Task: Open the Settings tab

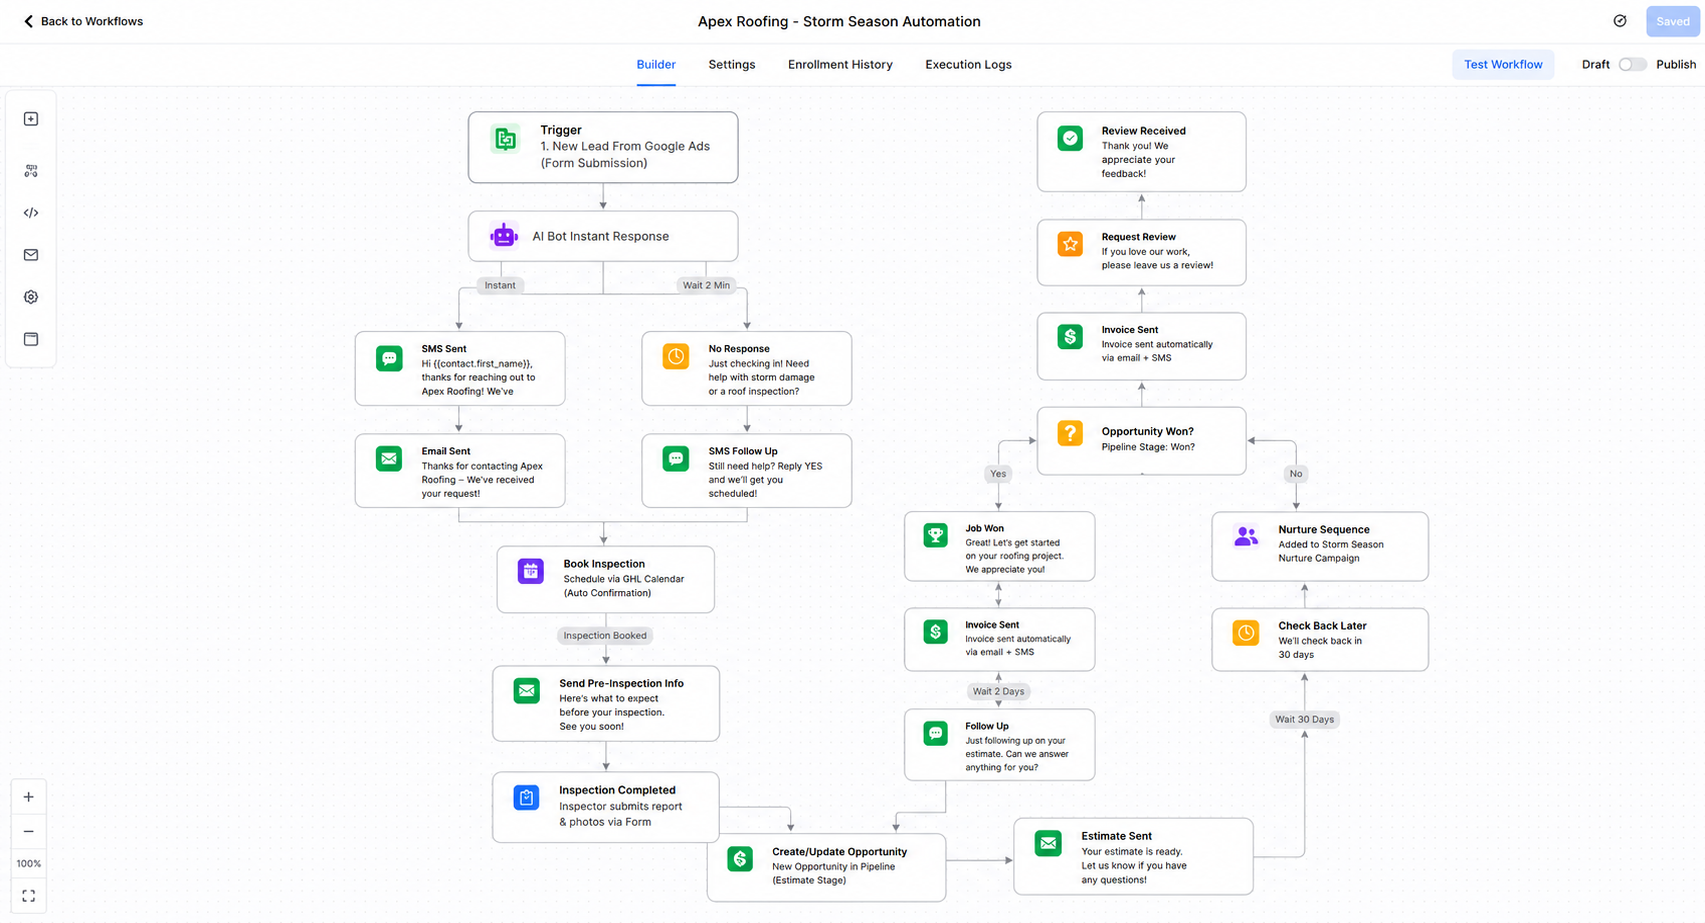Action: click(x=732, y=64)
